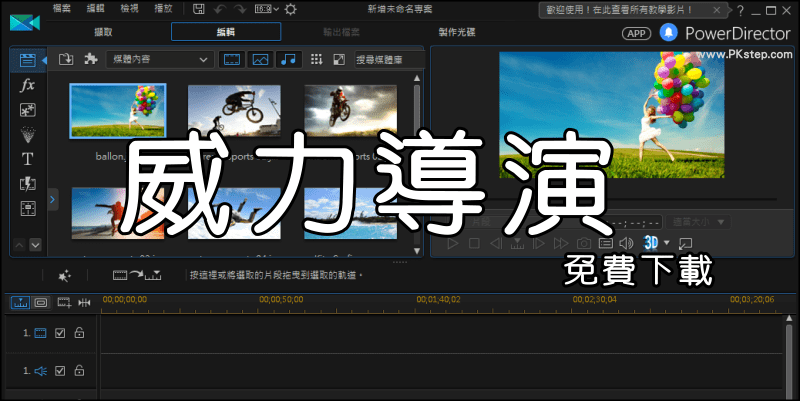Open the 檢視 menu
800x401 pixels.
click(129, 9)
